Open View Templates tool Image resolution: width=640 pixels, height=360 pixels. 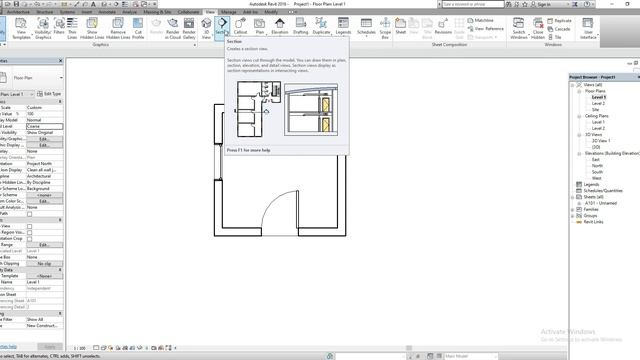[x=21, y=28]
